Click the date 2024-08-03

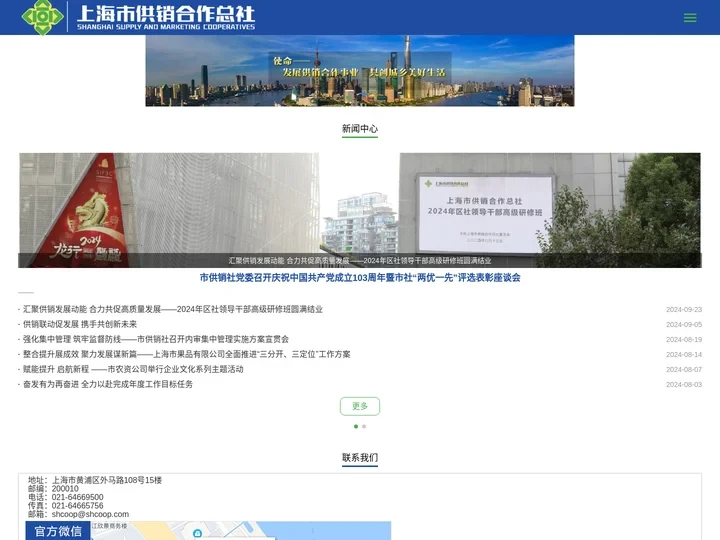684,385
